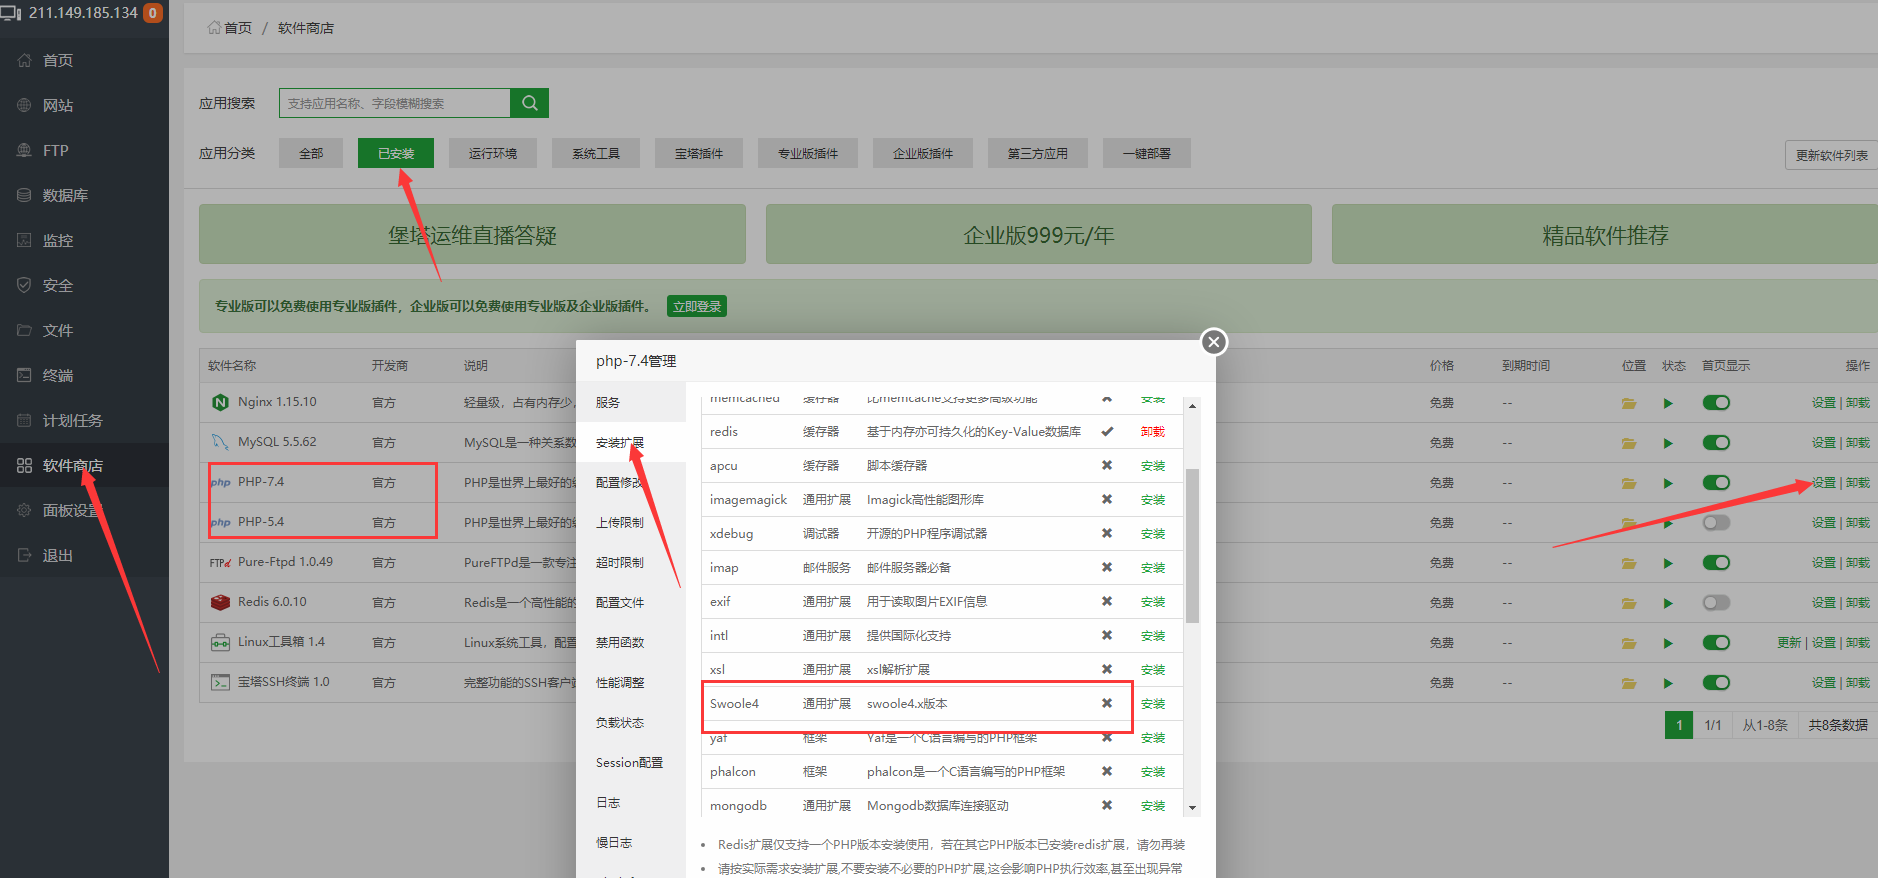The height and width of the screenshot is (878, 1878).
Task: Toggle Nginx homepage display switch
Action: pos(1716,402)
